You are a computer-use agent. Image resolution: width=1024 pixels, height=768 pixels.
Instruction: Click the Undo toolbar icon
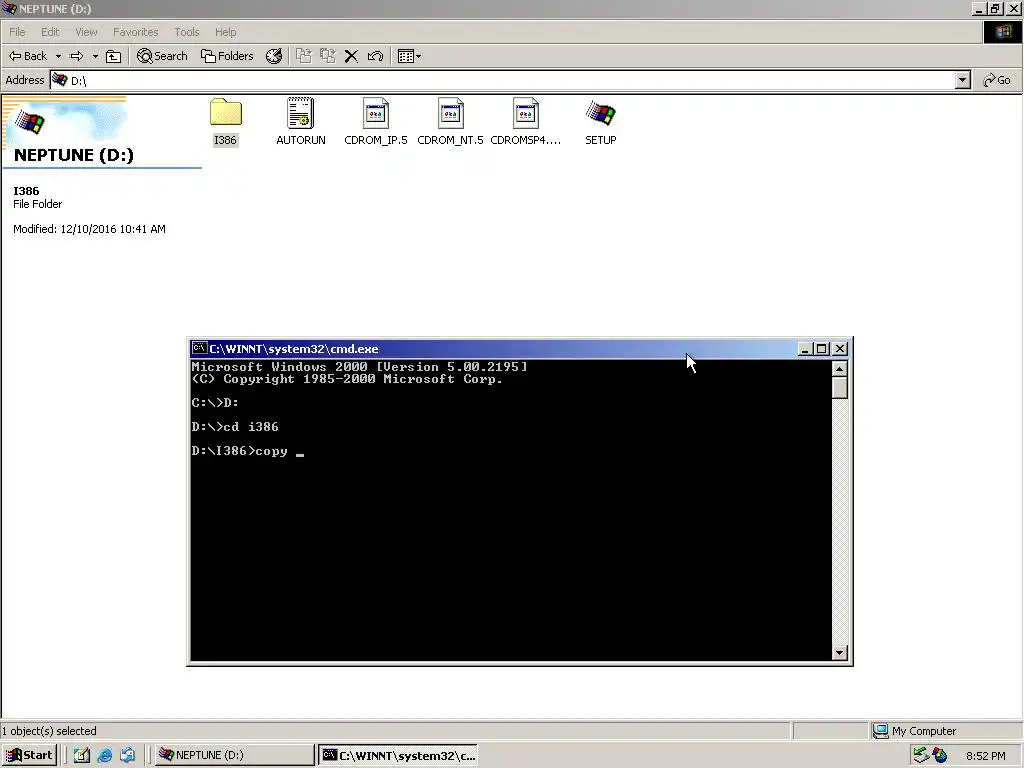click(x=375, y=56)
